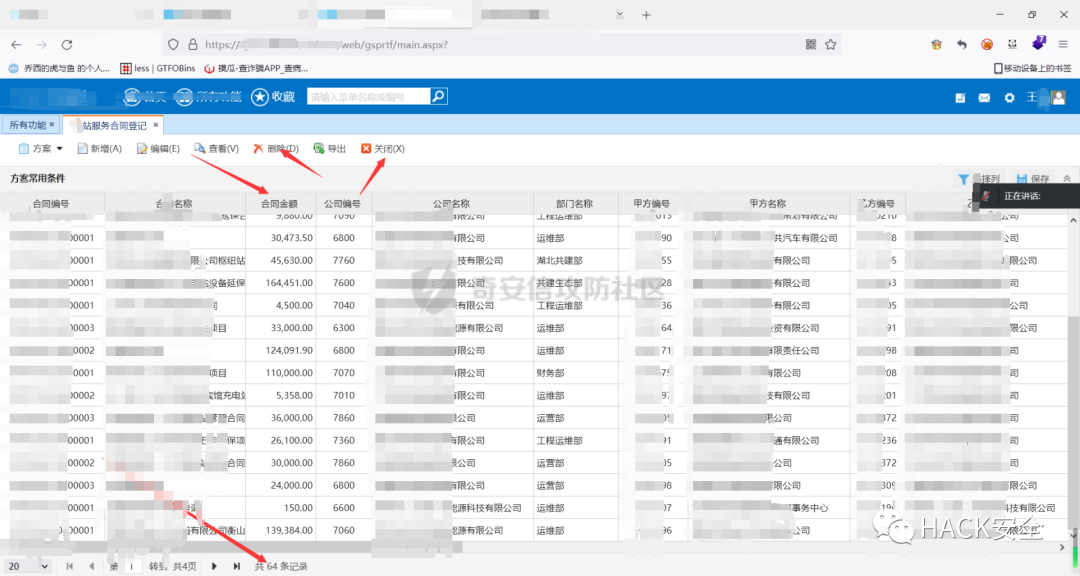This screenshot has height=576, width=1080.
Task: Click the company number cell 7760
Action: 344,260
